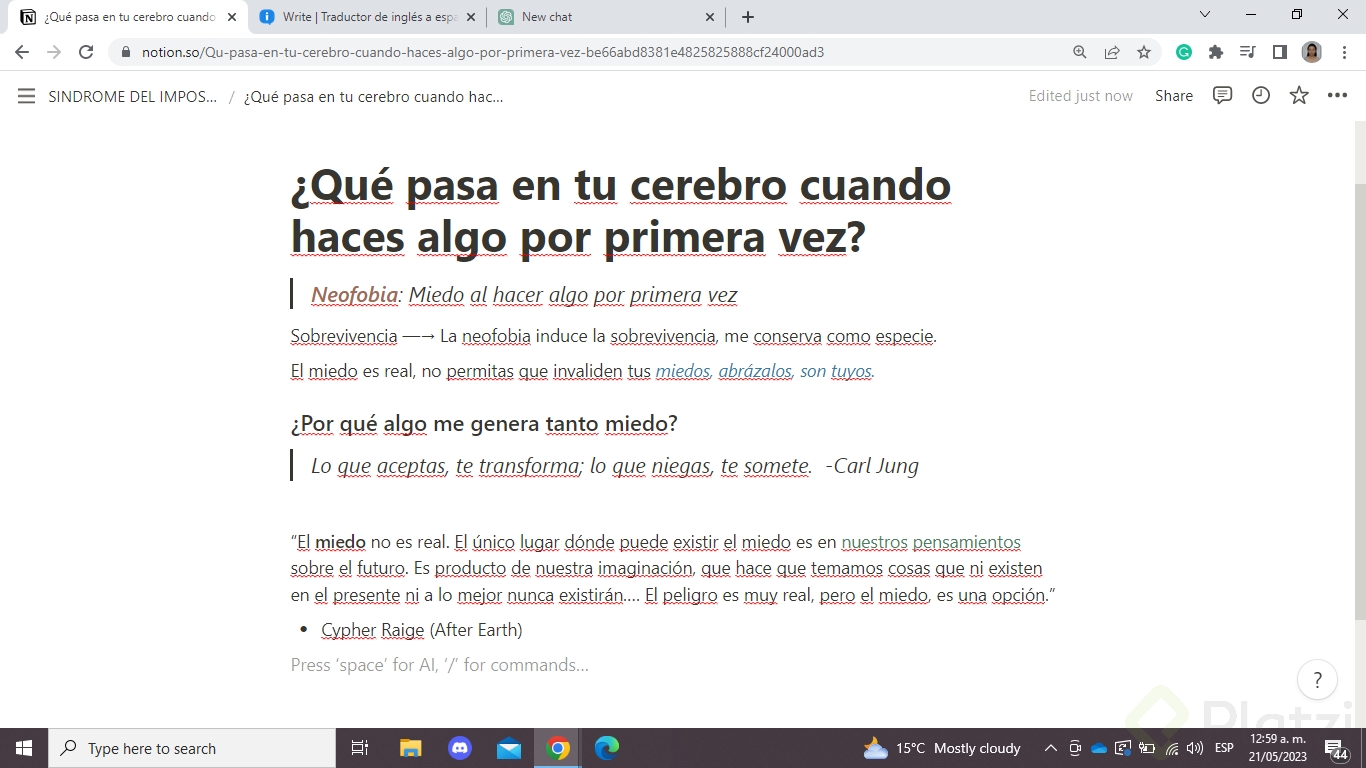The image size is (1366, 768).
Task: Open the Wi-Fi network tray icon
Action: pos(1171,748)
